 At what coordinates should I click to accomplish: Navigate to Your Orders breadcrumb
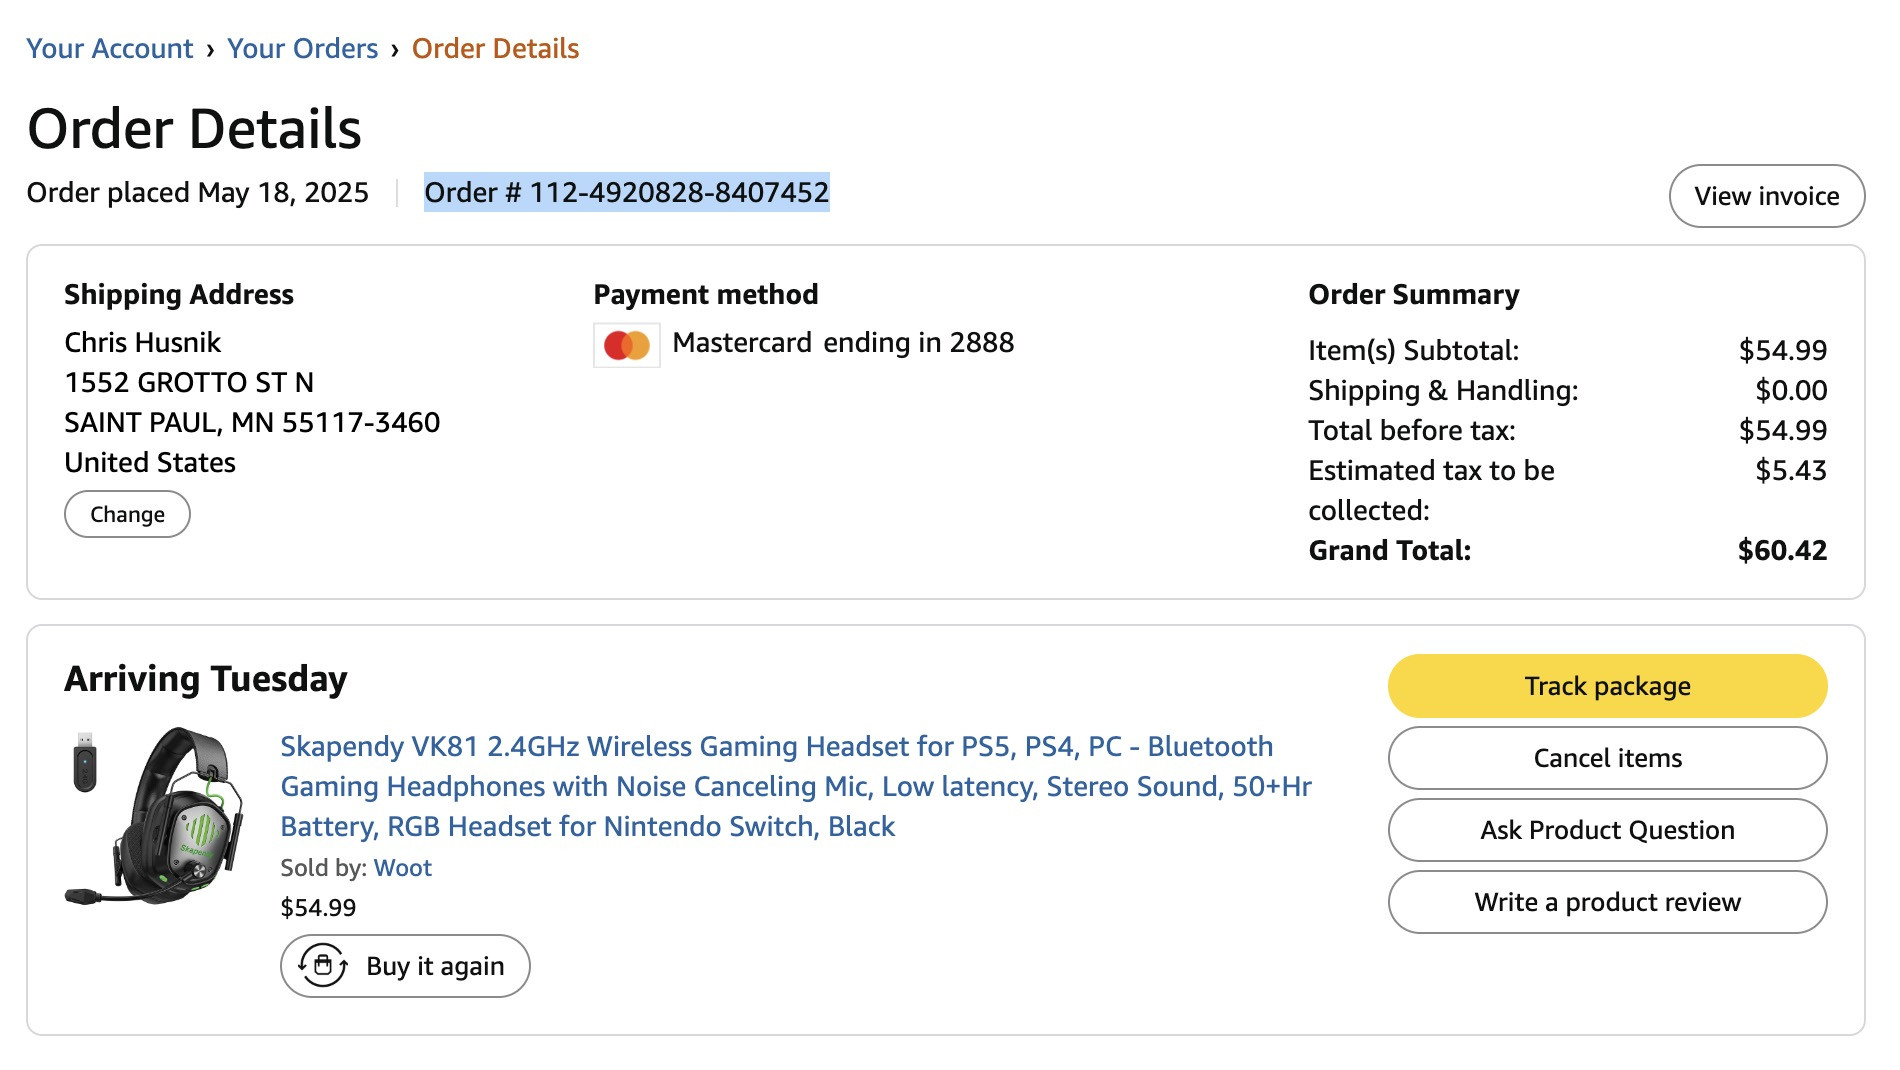click(x=303, y=48)
